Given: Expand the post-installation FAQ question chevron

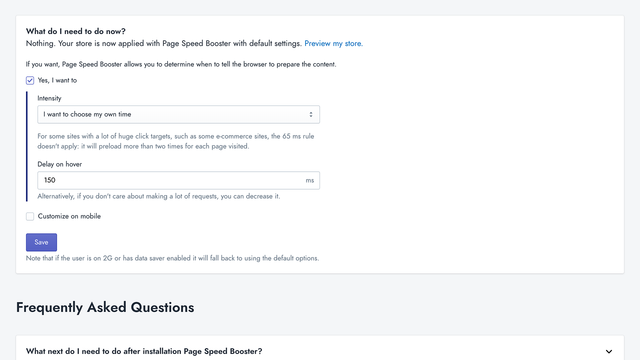Looking at the screenshot, I should coord(609,351).
